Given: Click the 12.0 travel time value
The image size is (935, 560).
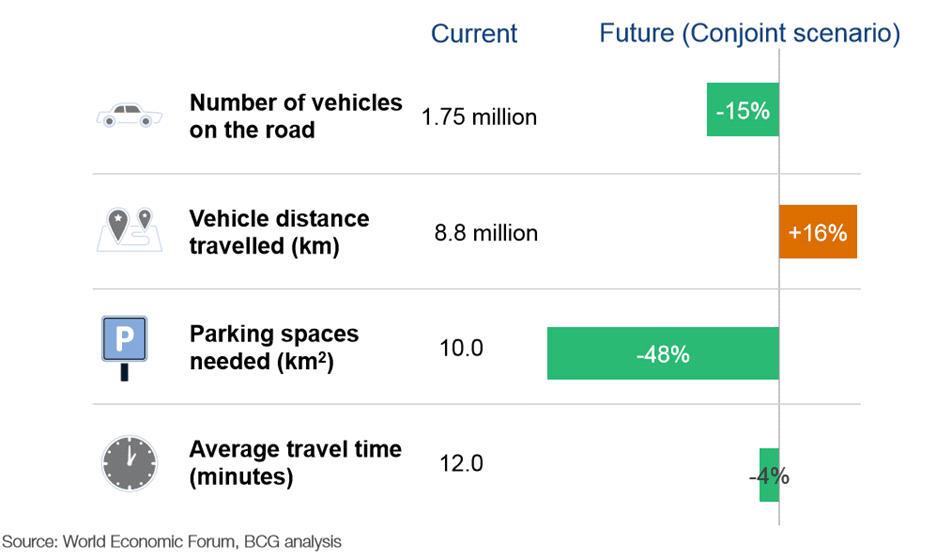Looking at the screenshot, I should [461, 463].
